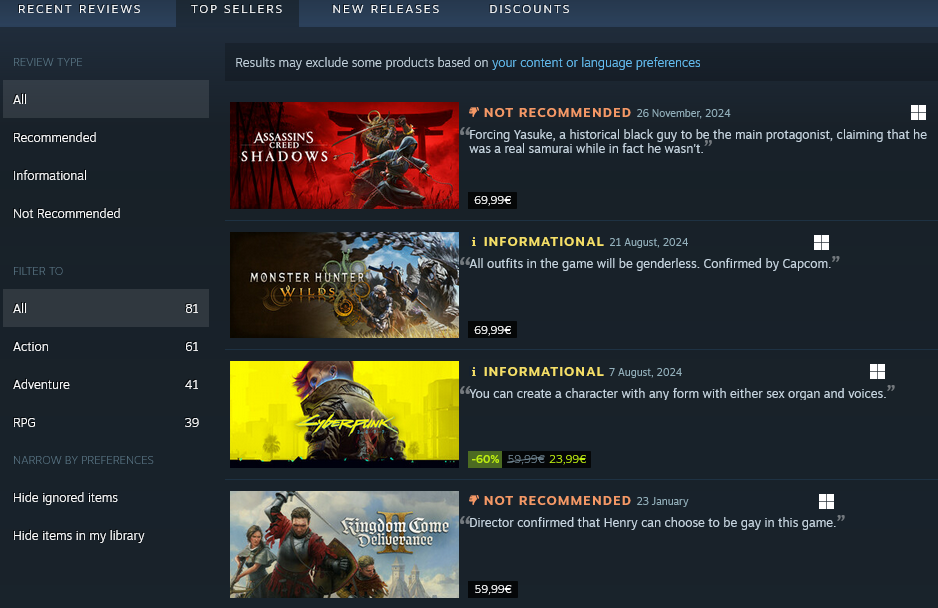Filter to the Action genre
The height and width of the screenshot is (608, 938).
click(106, 346)
